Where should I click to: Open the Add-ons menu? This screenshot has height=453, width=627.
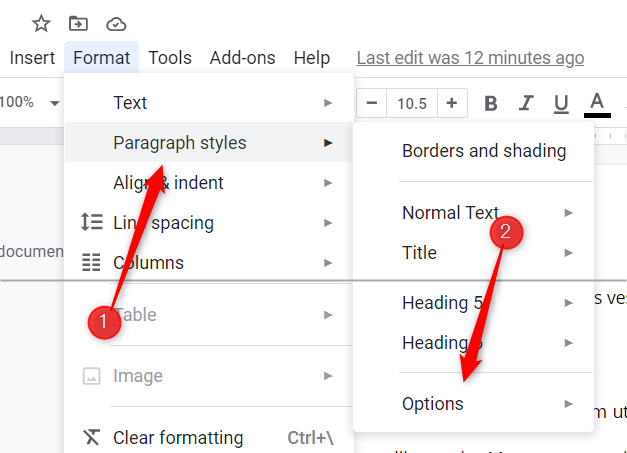[x=242, y=58]
